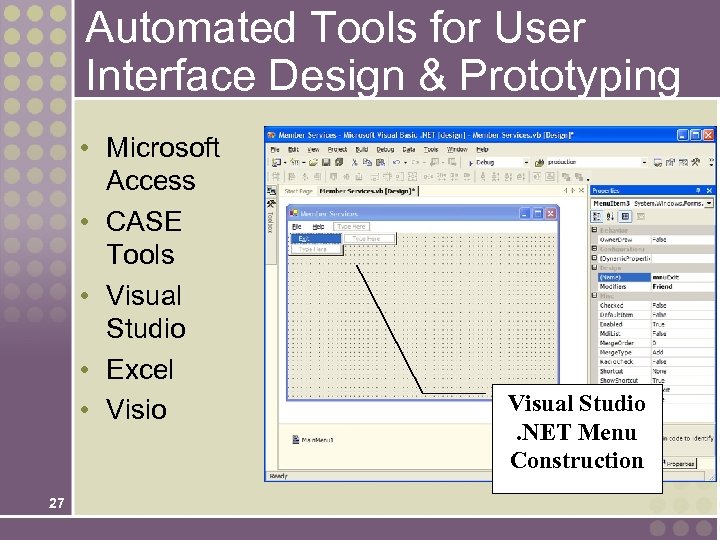Image resolution: width=720 pixels, height=540 pixels.
Task: Collapse the Behavior category in Properties
Action: coord(594,230)
